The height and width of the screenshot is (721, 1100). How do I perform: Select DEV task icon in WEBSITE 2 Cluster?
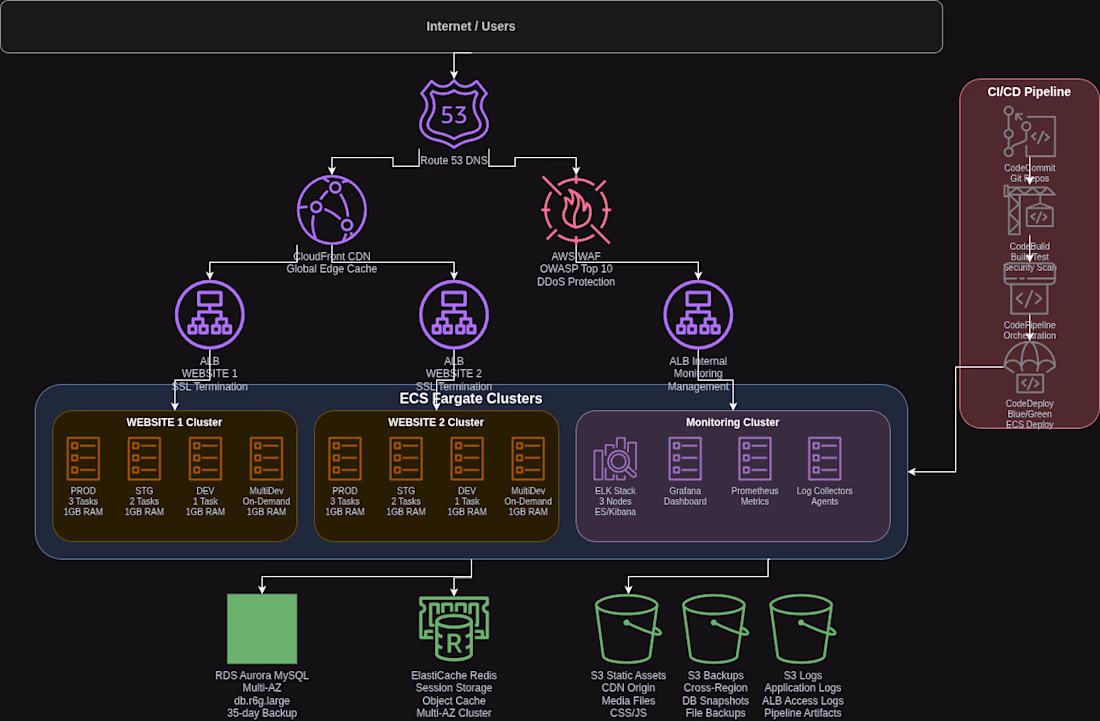click(467, 459)
